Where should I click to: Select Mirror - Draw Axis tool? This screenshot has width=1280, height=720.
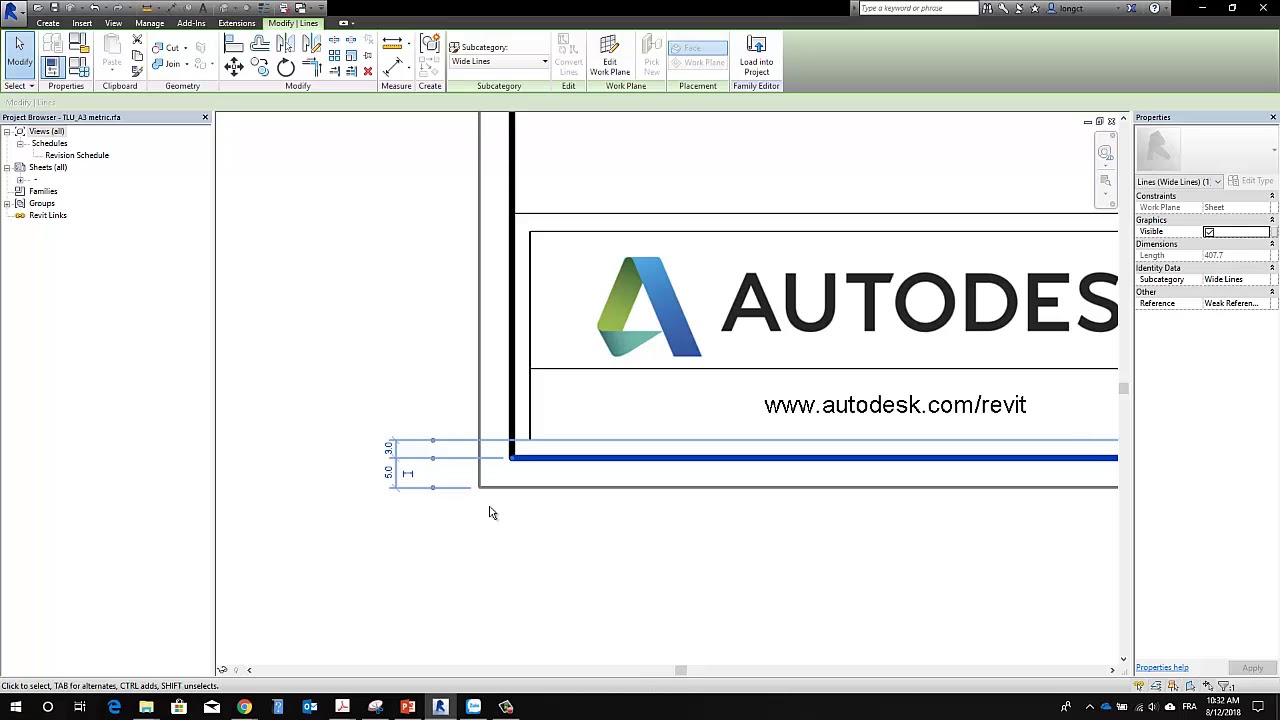pos(311,44)
